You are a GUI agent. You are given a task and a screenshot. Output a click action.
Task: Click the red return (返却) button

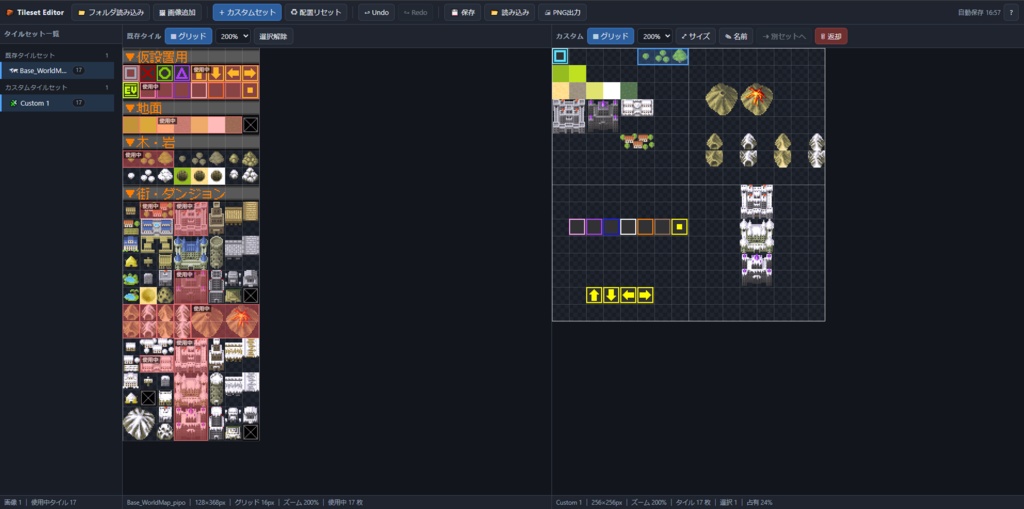pos(831,36)
